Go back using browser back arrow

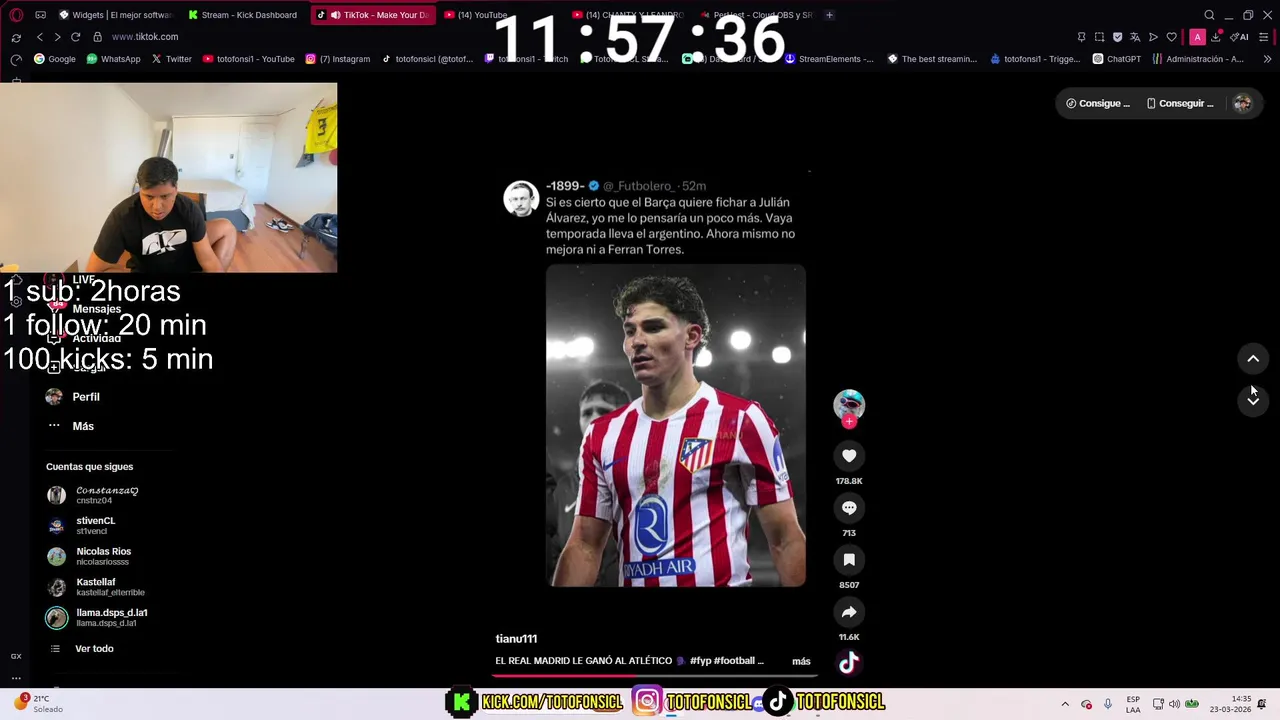coord(39,37)
